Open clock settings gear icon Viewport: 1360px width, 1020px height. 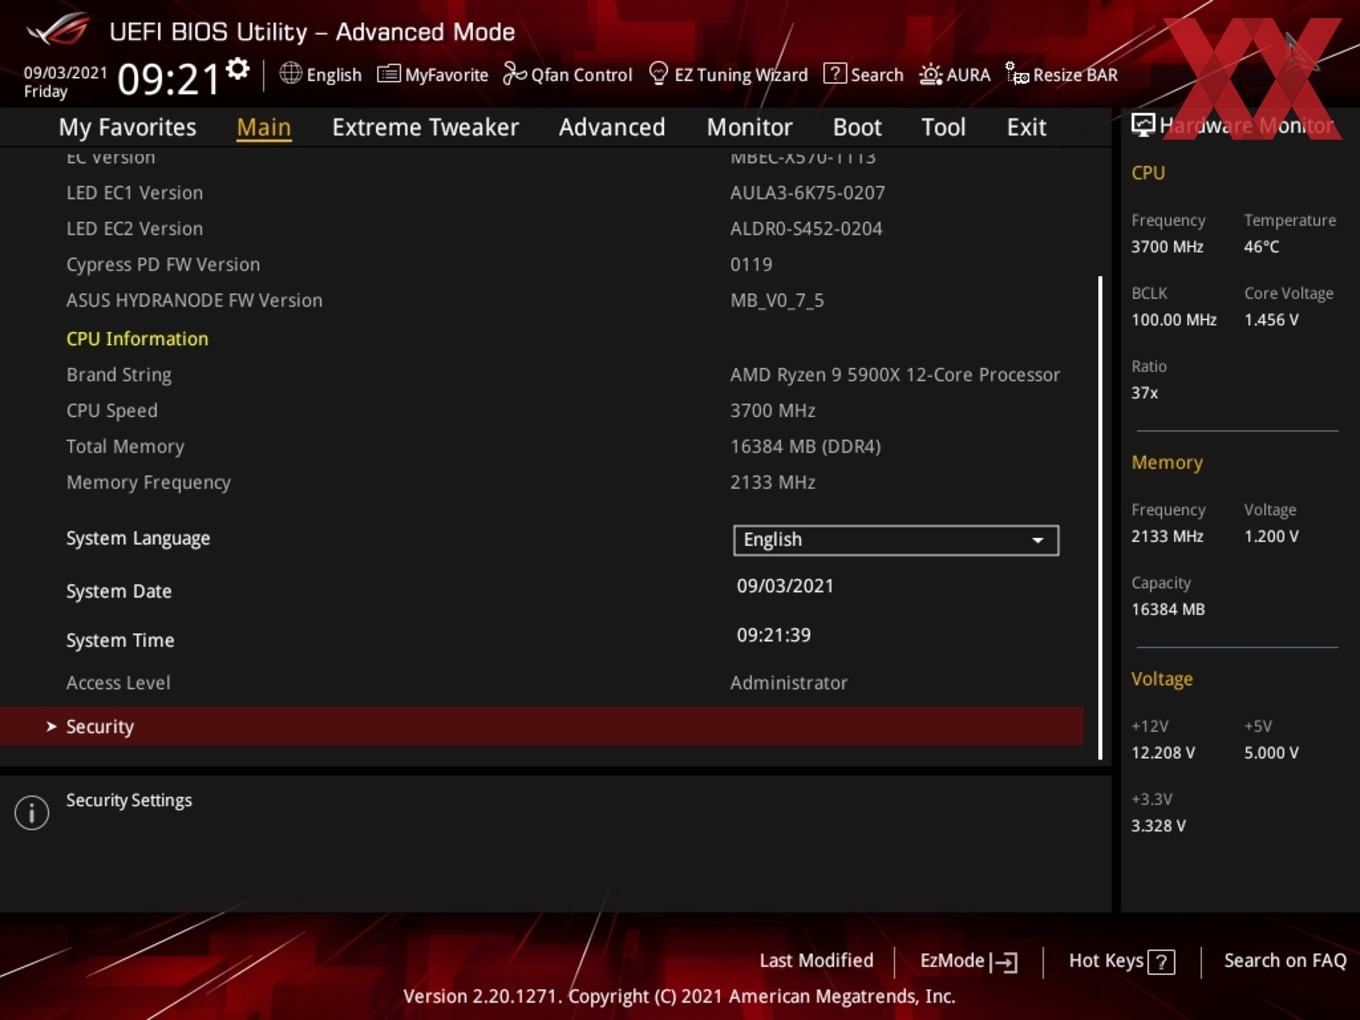237,68
